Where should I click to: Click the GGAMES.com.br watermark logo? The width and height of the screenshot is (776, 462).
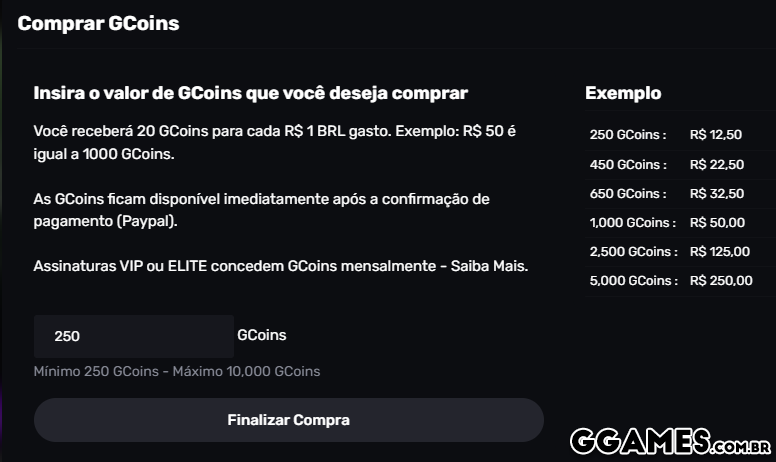[x=670, y=441]
